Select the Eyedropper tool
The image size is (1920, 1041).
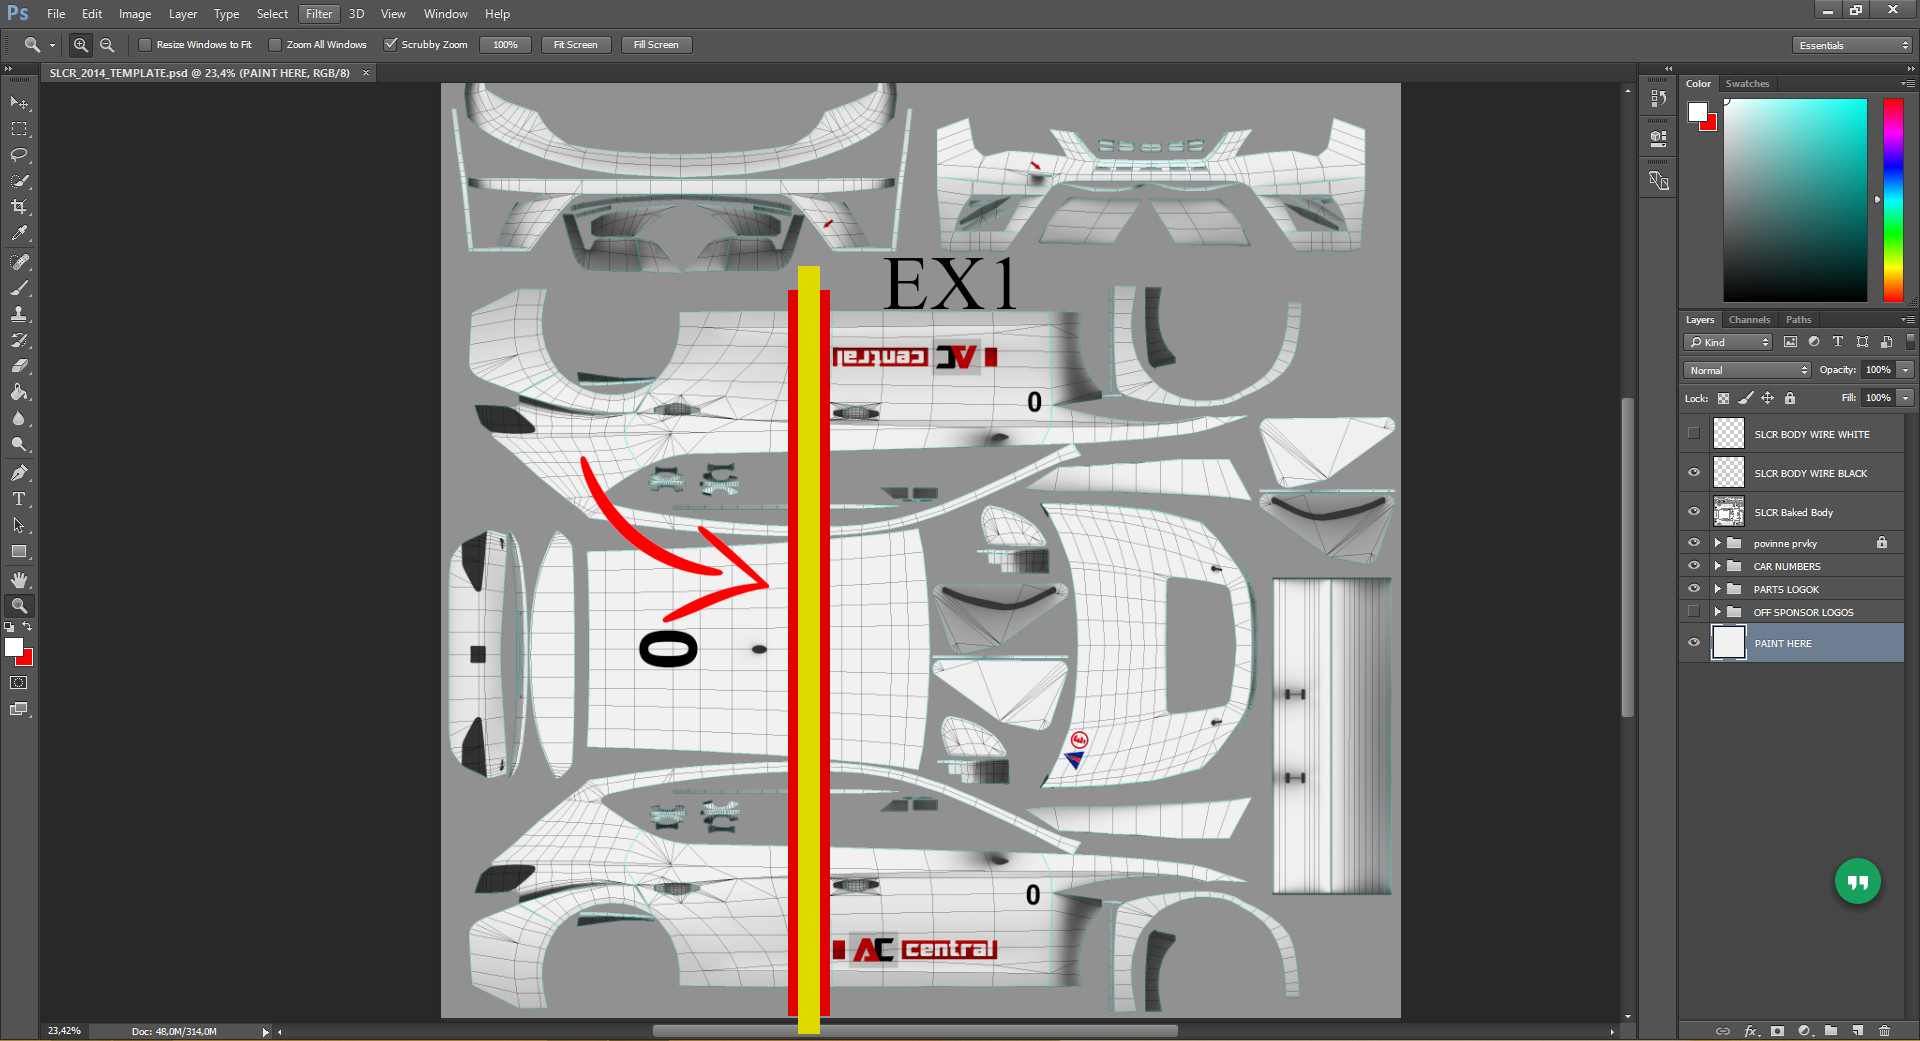(19, 233)
